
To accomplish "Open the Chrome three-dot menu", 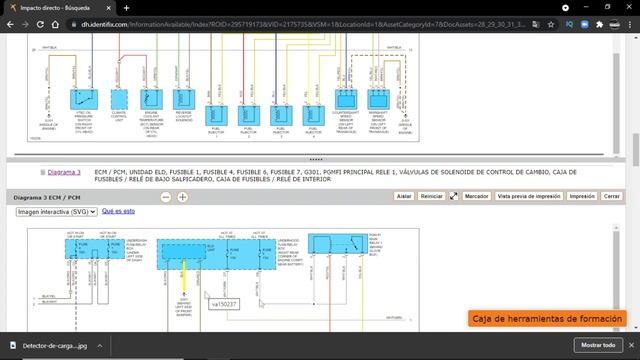I will pyautogui.click(x=630, y=24).
